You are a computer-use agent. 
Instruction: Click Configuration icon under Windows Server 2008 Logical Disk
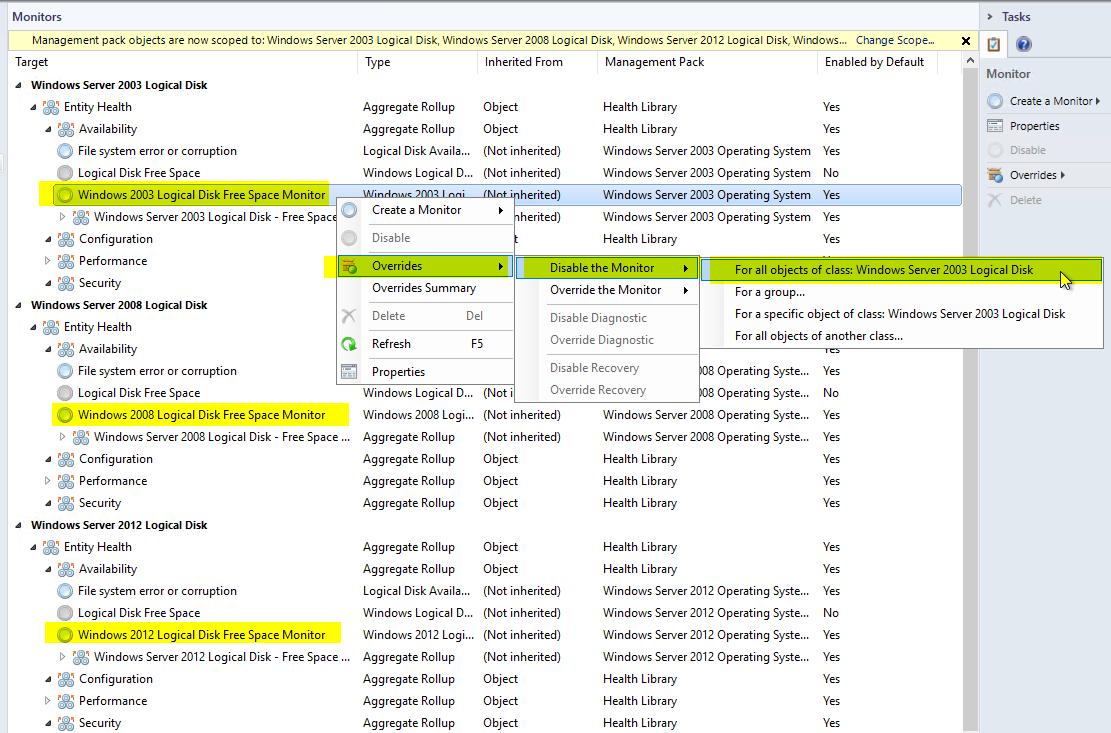click(66, 459)
